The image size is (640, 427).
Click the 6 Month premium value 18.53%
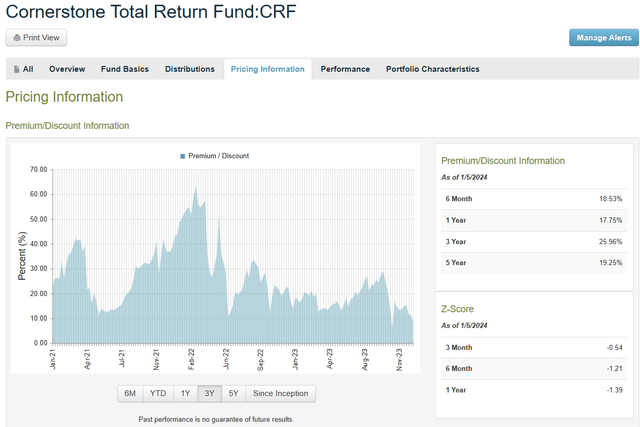click(x=611, y=199)
